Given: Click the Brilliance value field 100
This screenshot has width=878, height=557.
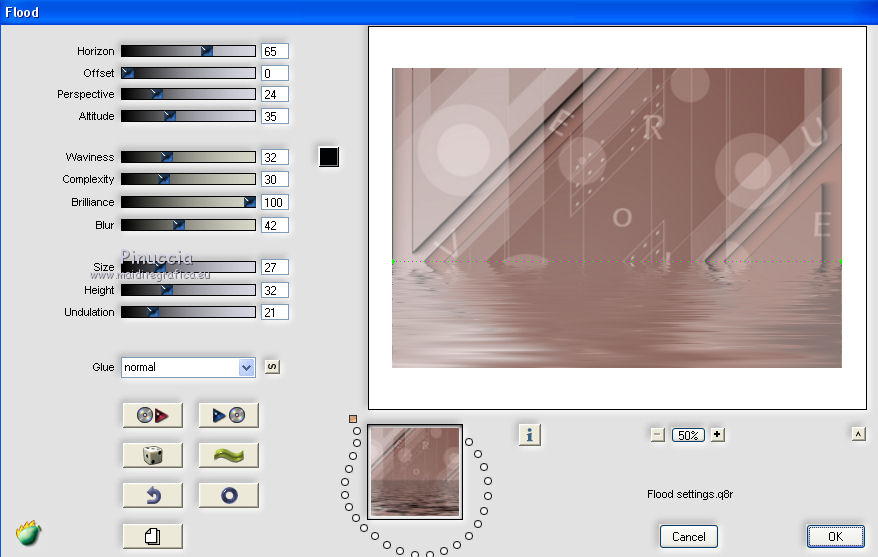Looking at the screenshot, I should [275, 202].
